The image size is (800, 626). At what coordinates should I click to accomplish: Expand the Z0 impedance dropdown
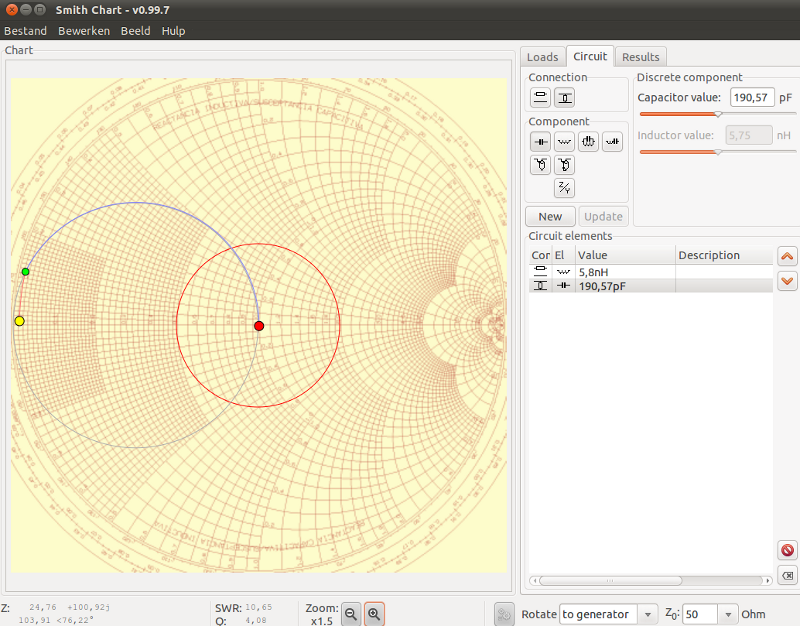click(728, 614)
